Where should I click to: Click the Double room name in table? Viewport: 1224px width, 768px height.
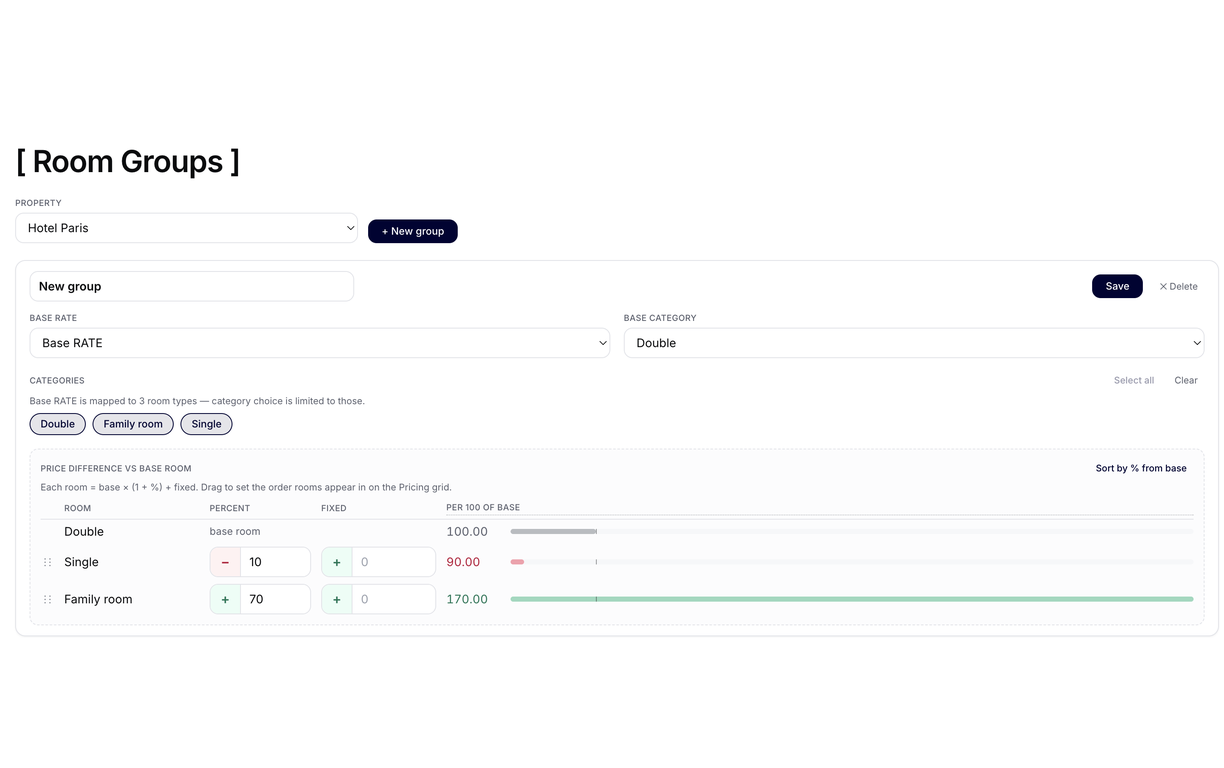coord(84,531)
